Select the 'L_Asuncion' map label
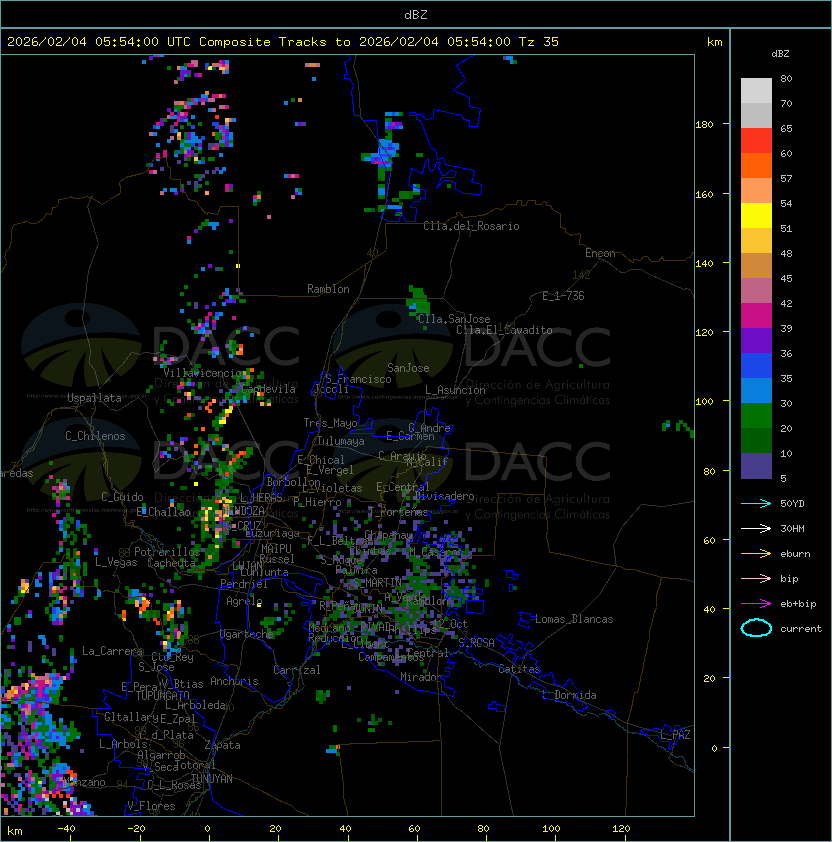The image size is (832, 842). tap(455, 390)
